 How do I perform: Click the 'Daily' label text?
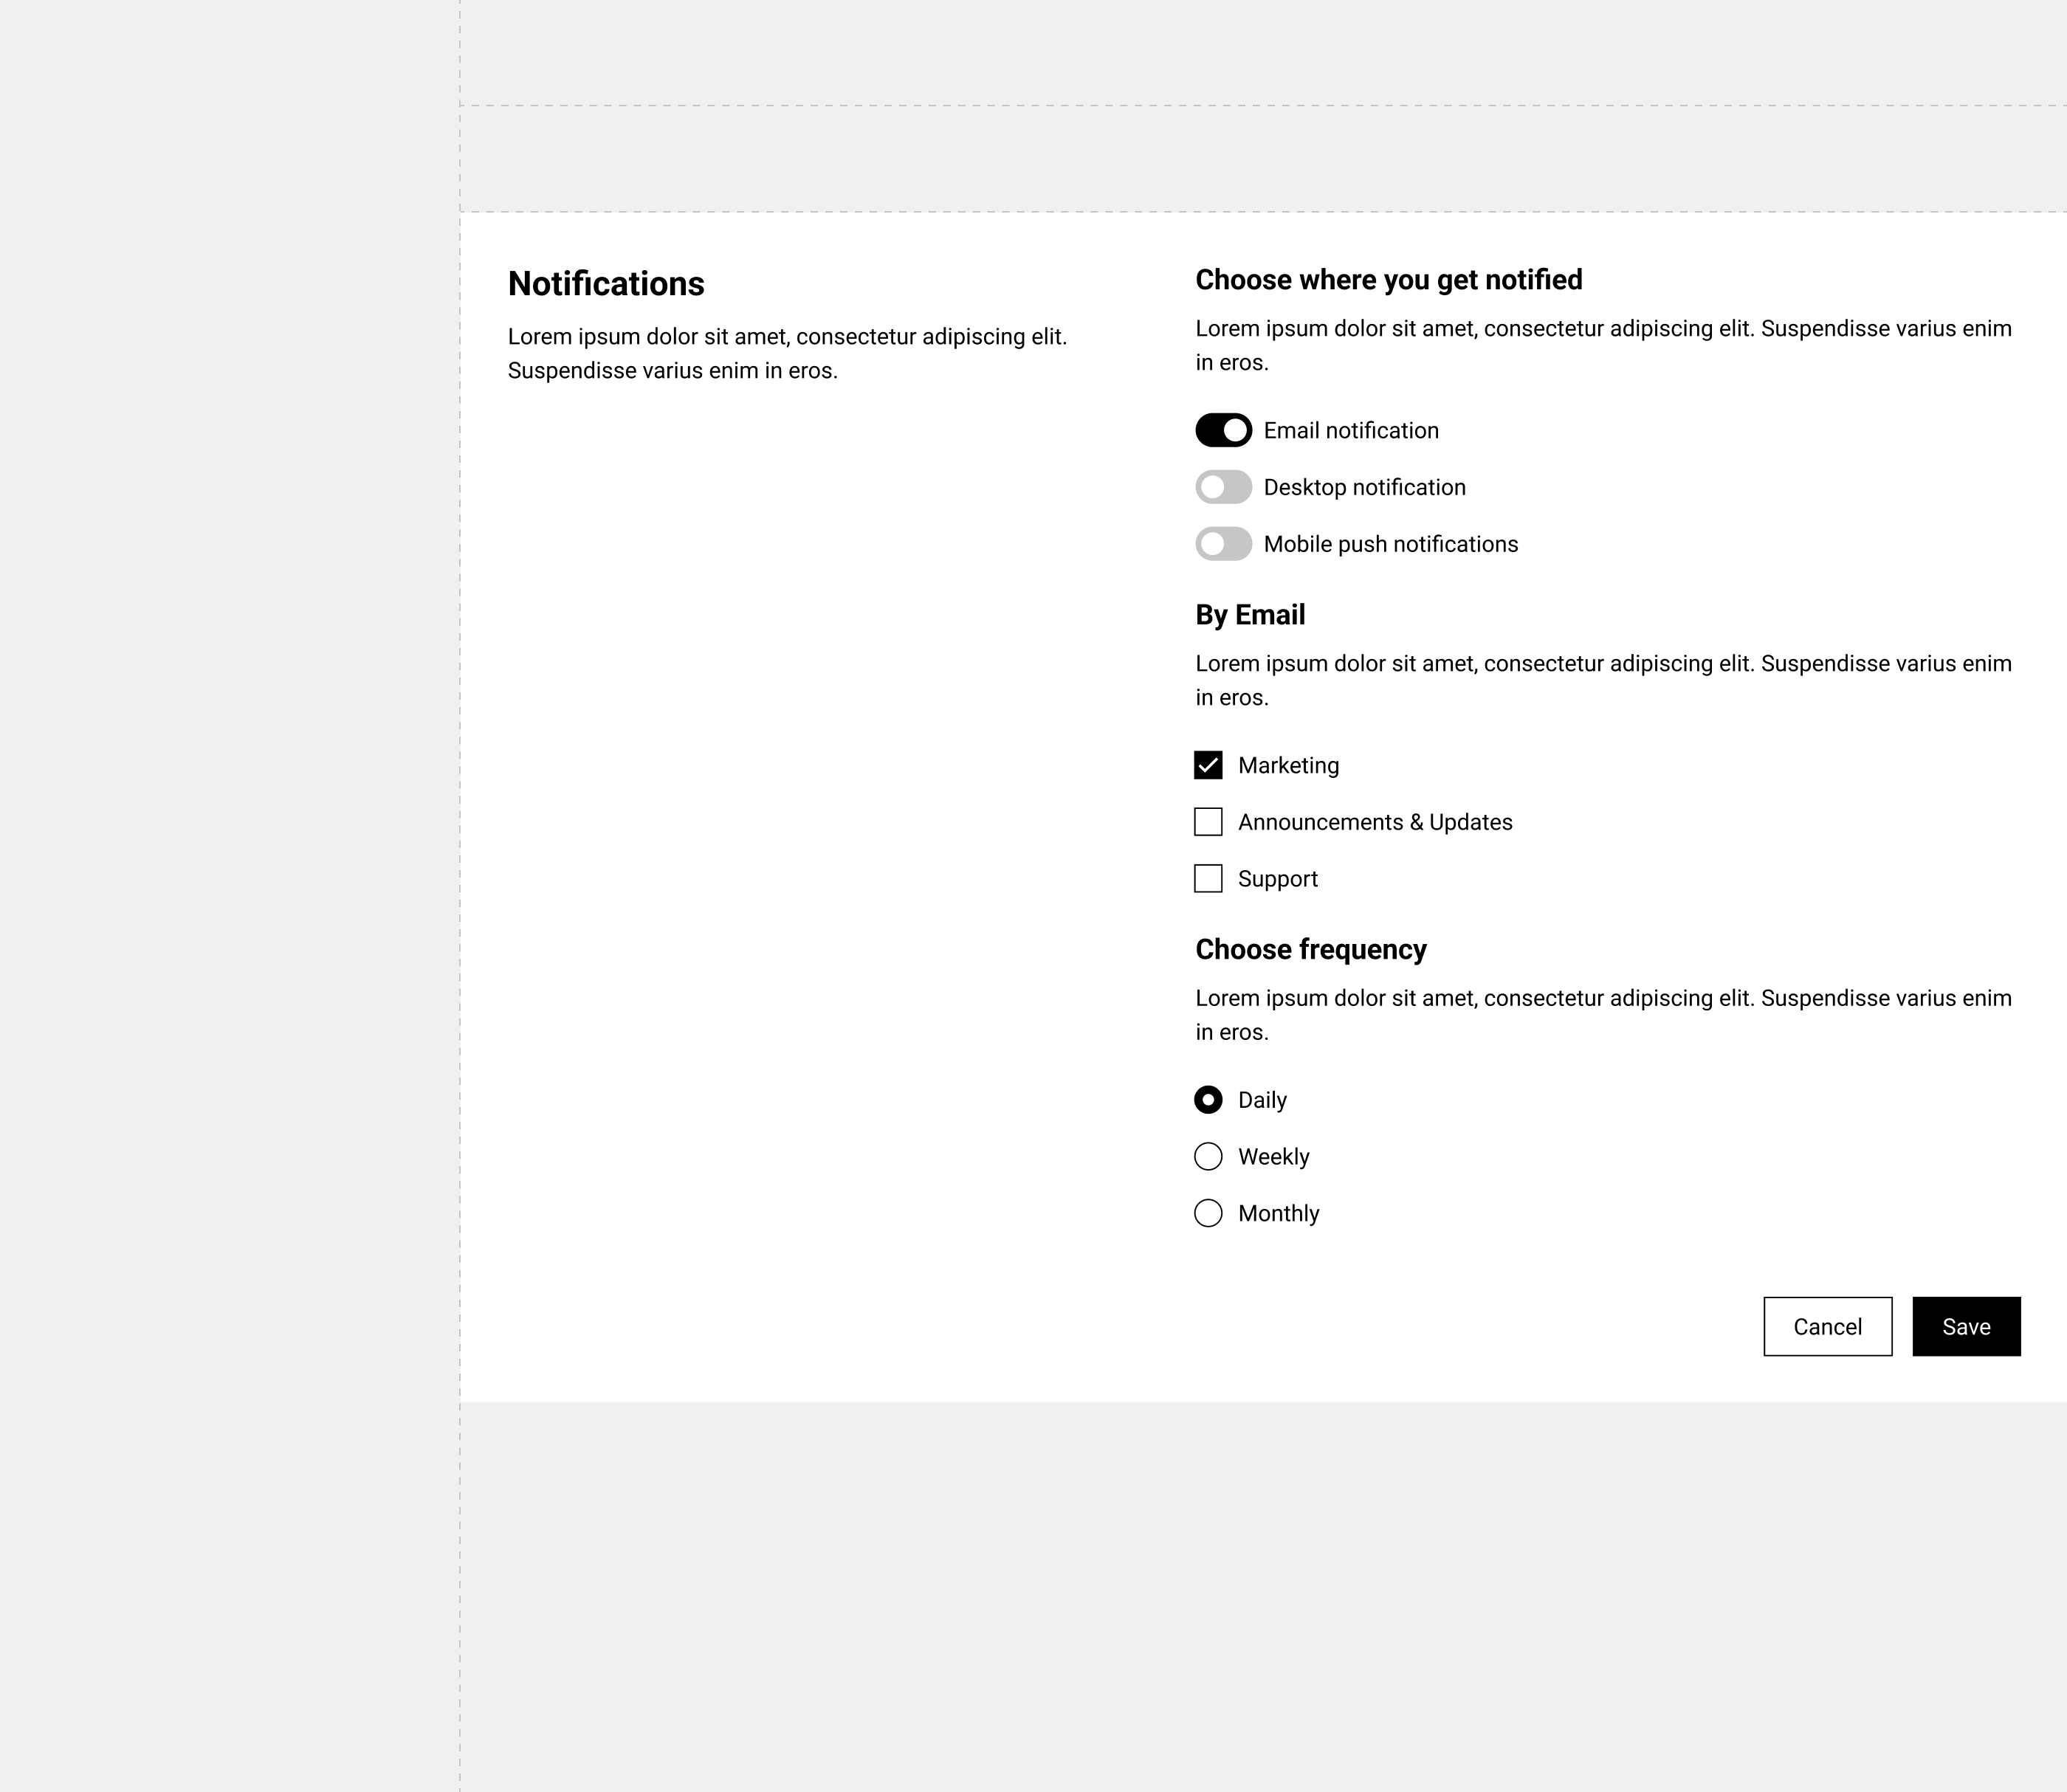click(1262, 1101)
